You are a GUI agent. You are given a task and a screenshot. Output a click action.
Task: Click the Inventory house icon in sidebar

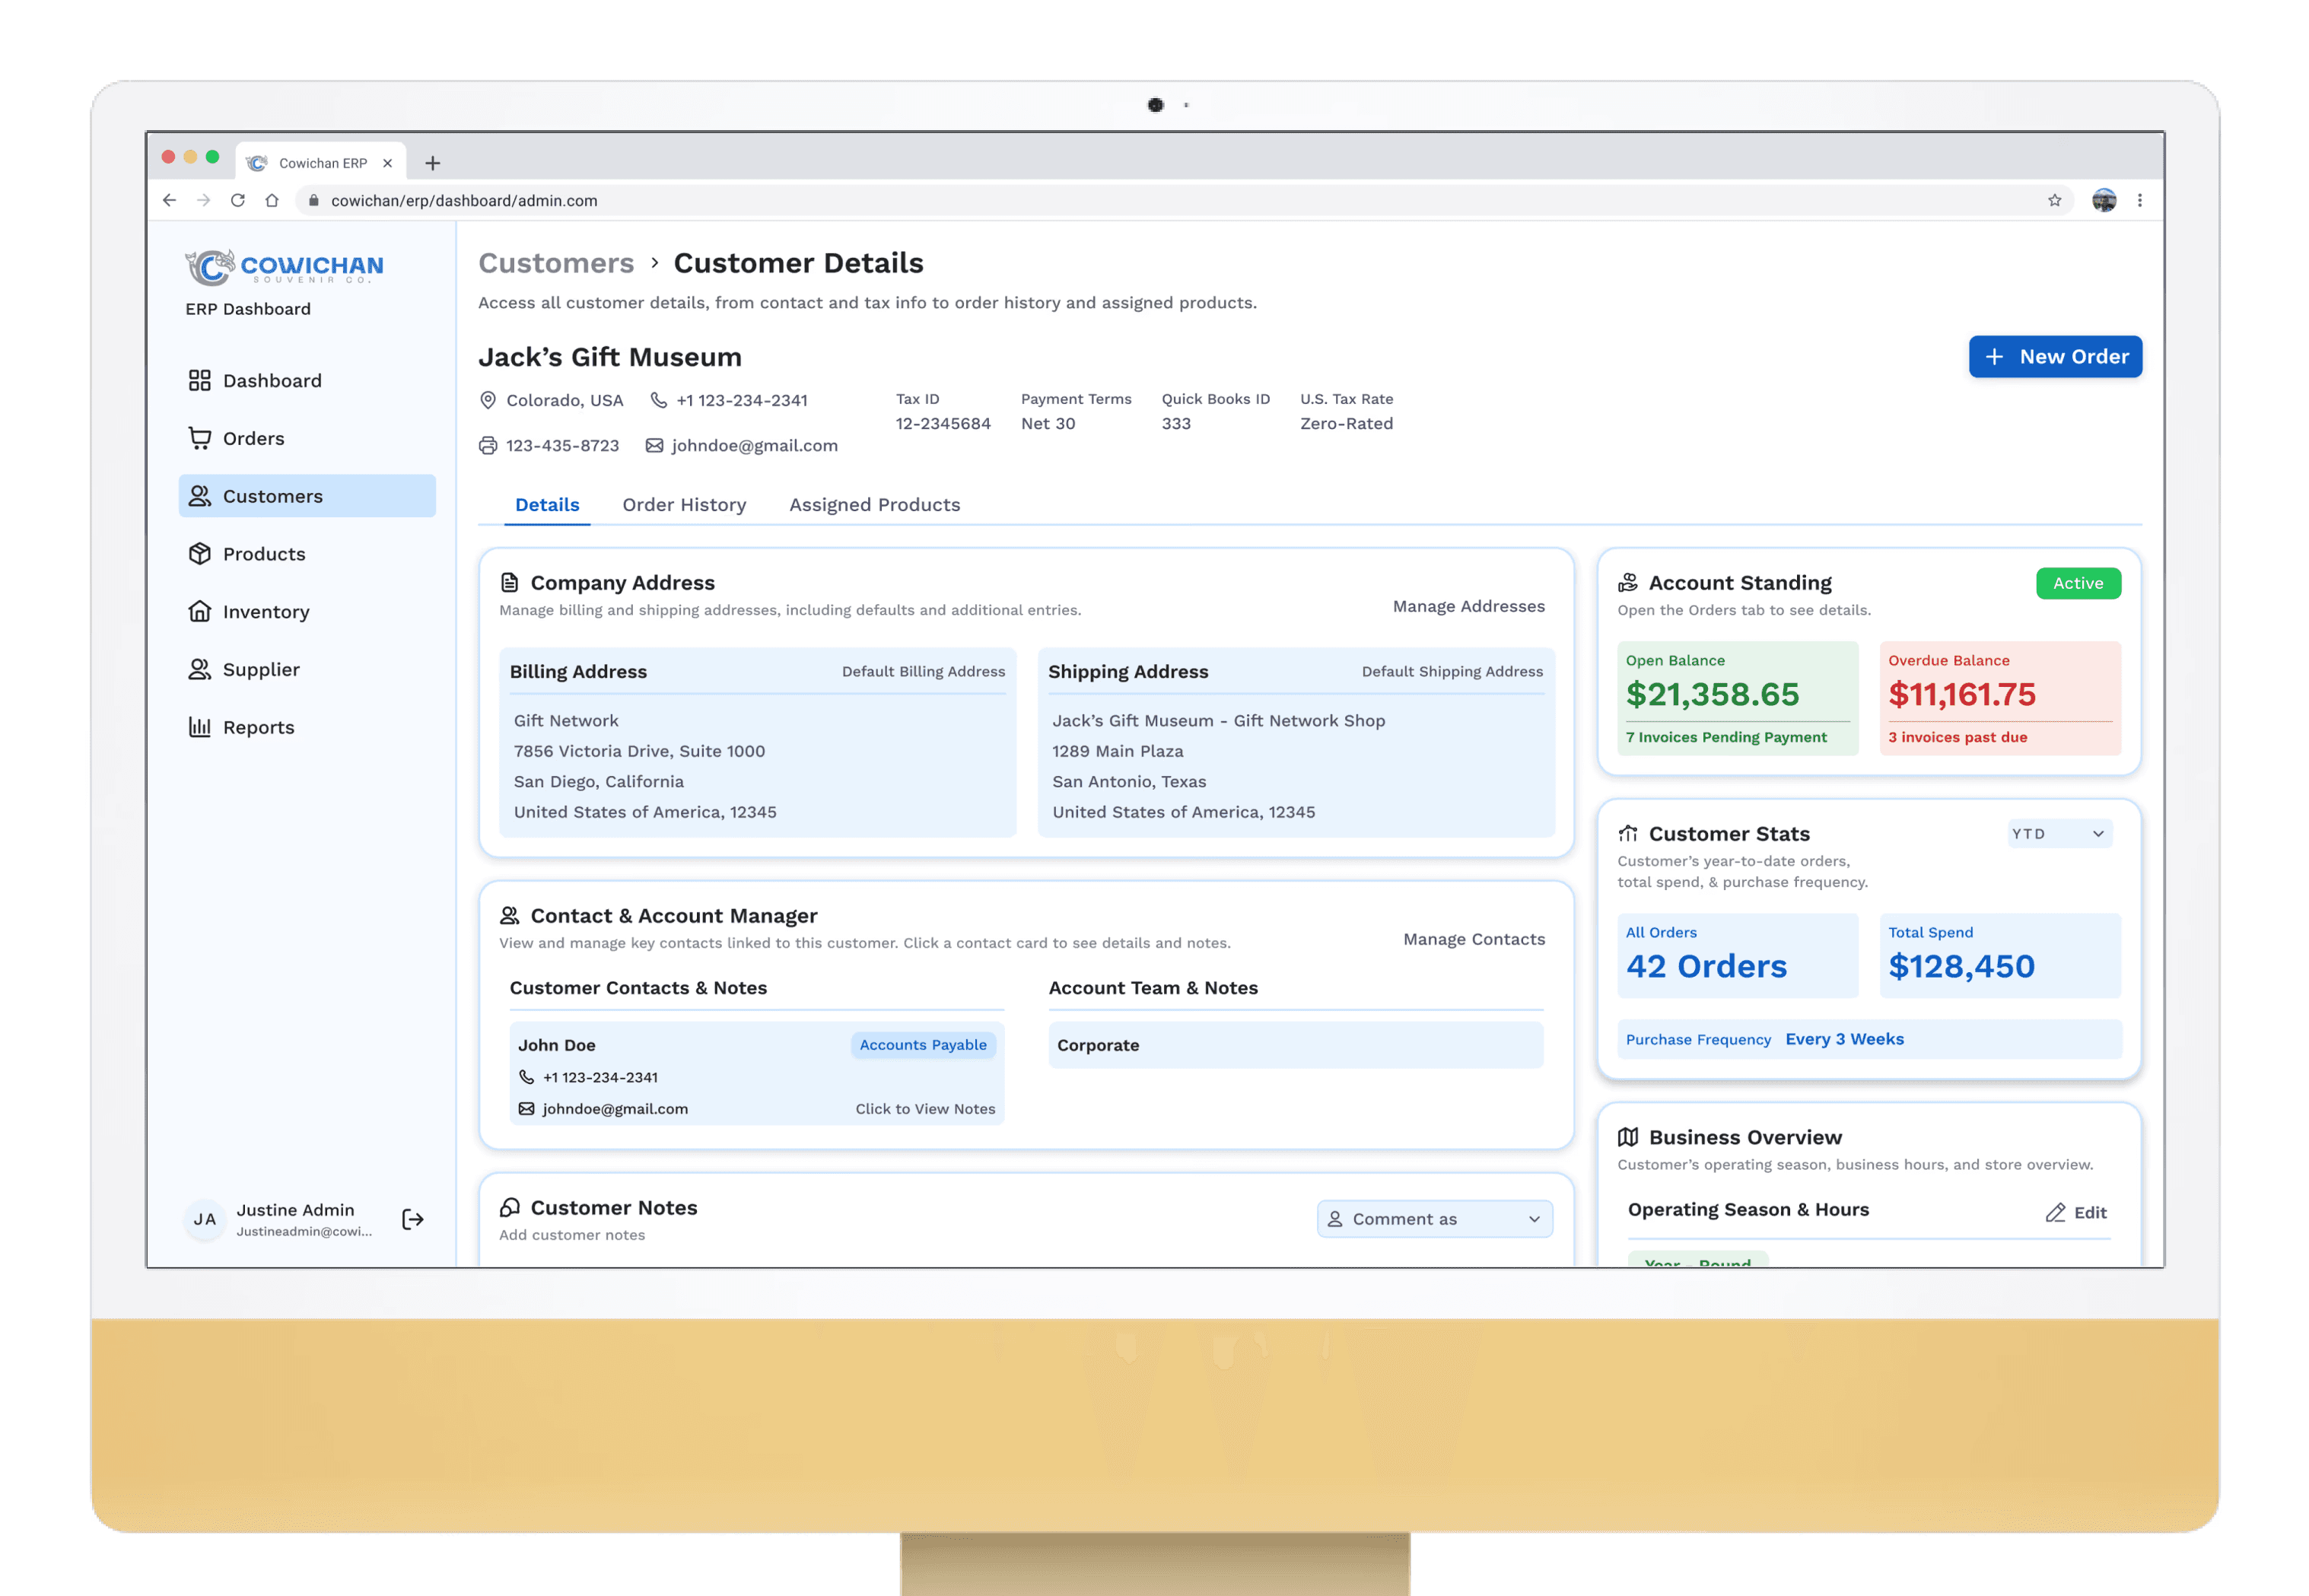coord(200,611)
